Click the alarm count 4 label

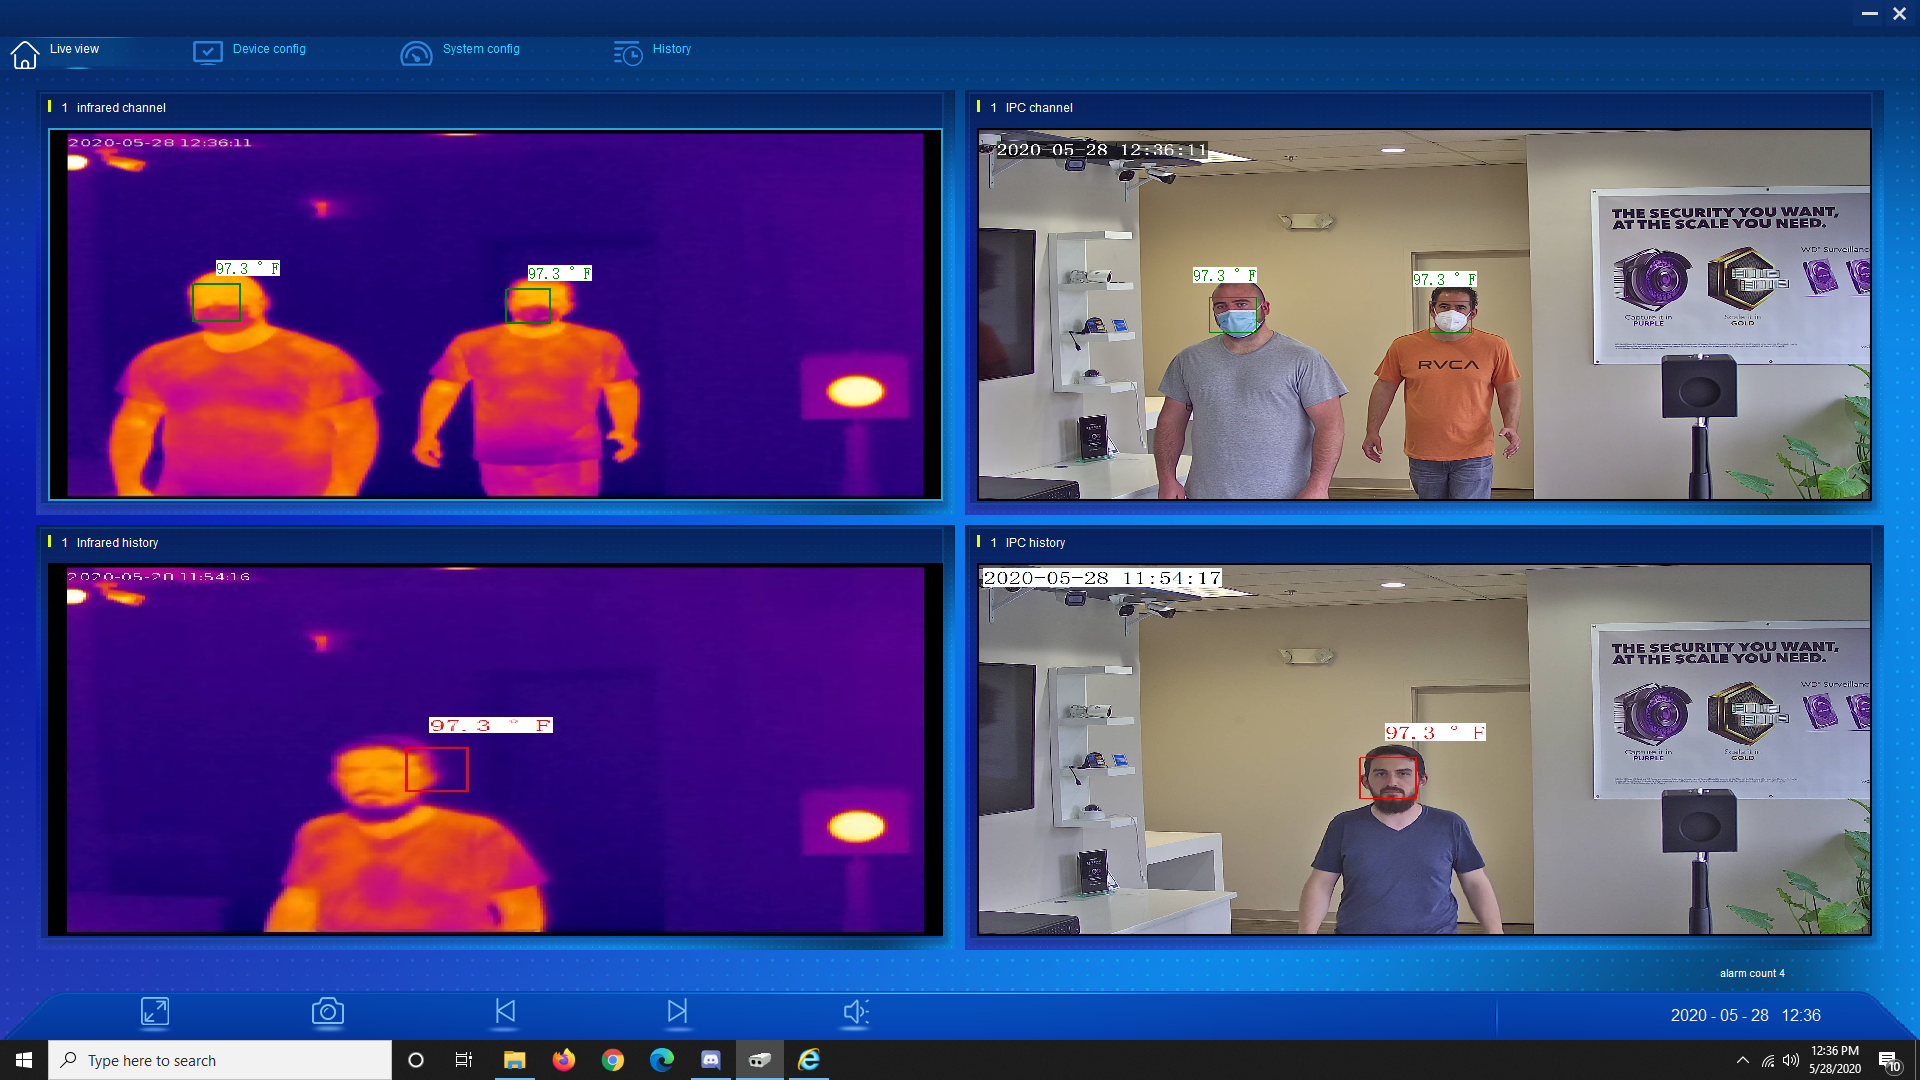tap(1751, 973)
